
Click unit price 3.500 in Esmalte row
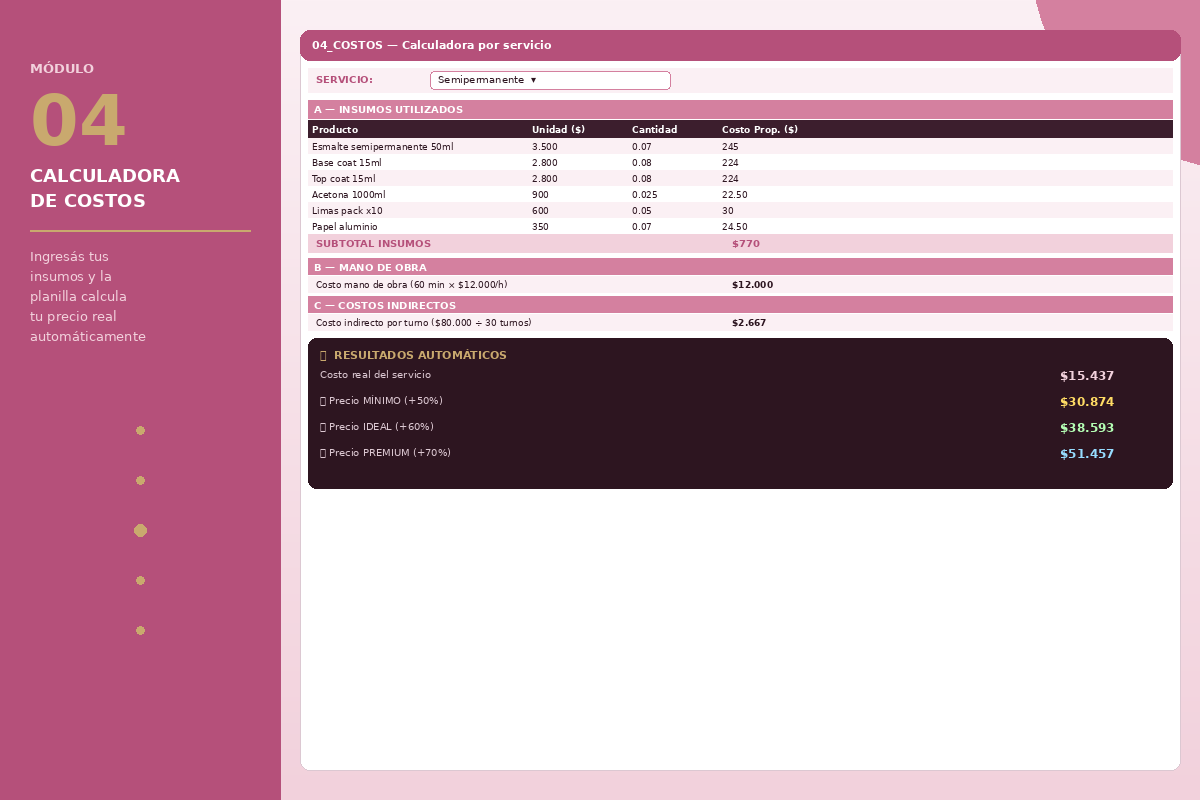point(545,147)
